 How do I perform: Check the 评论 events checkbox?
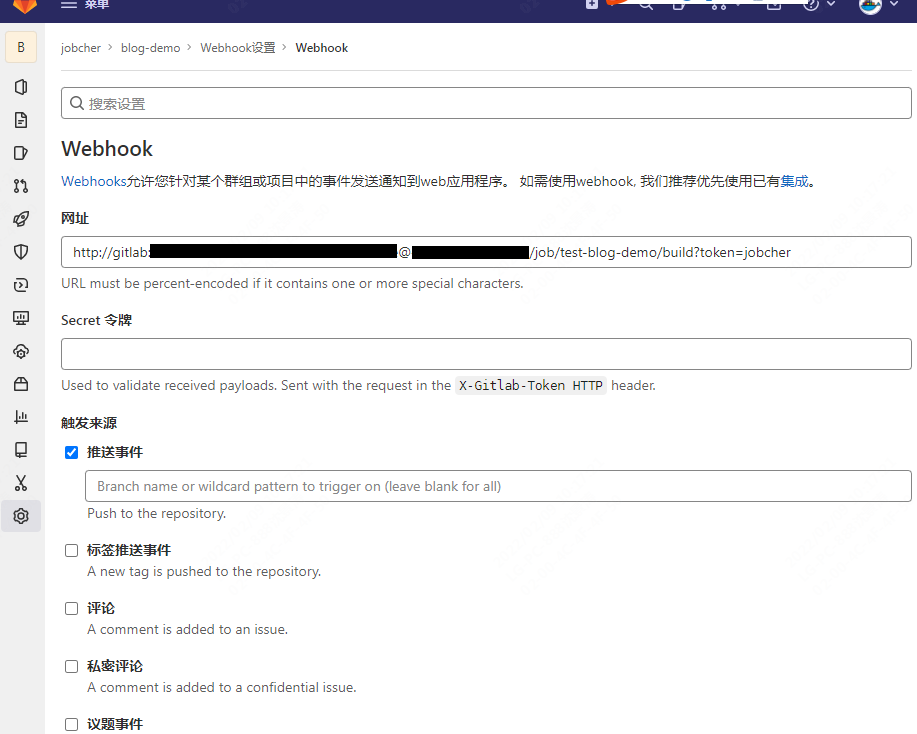tap(71, 608)
